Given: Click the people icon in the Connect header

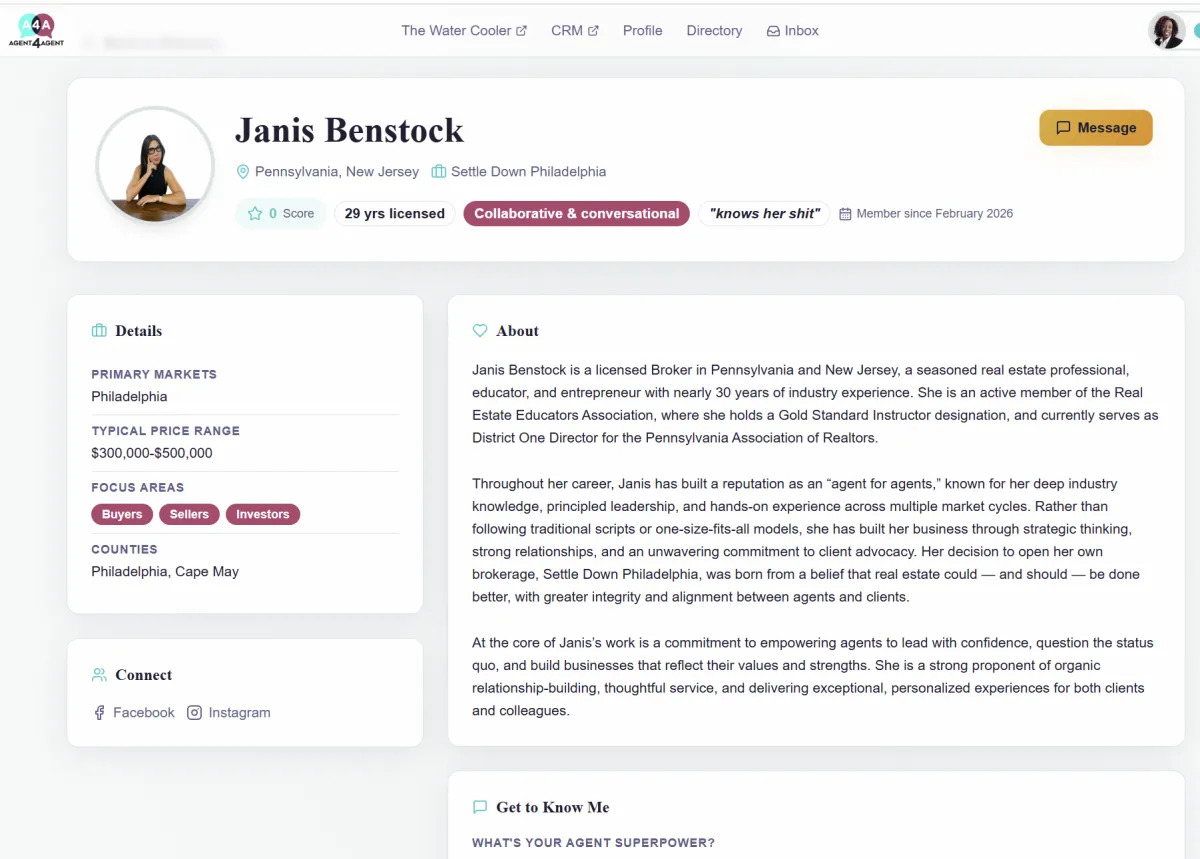Looking at the screenshot, I should (99, 674).
